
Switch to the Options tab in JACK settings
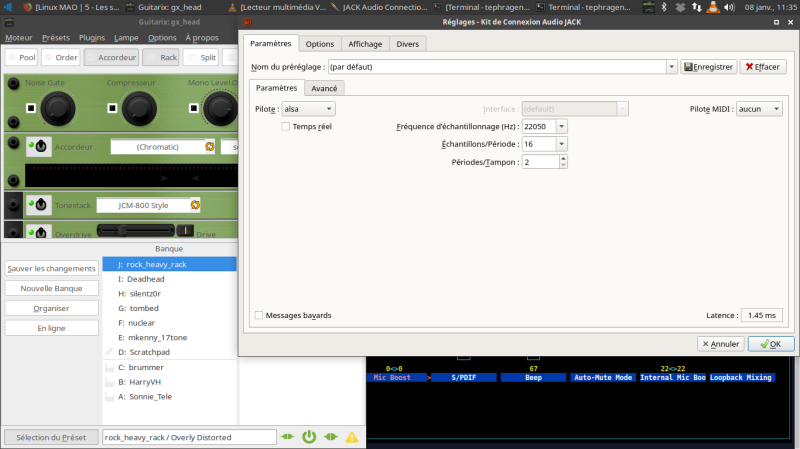tap(320, 44)
